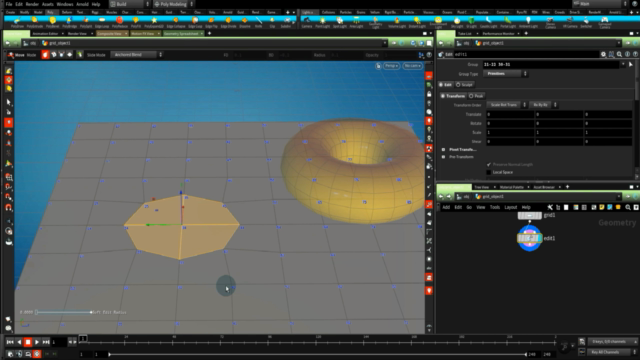Select the PolyReduce shelf tool
The width and height of the screenshot is (640, 360).
coord(120,22)
